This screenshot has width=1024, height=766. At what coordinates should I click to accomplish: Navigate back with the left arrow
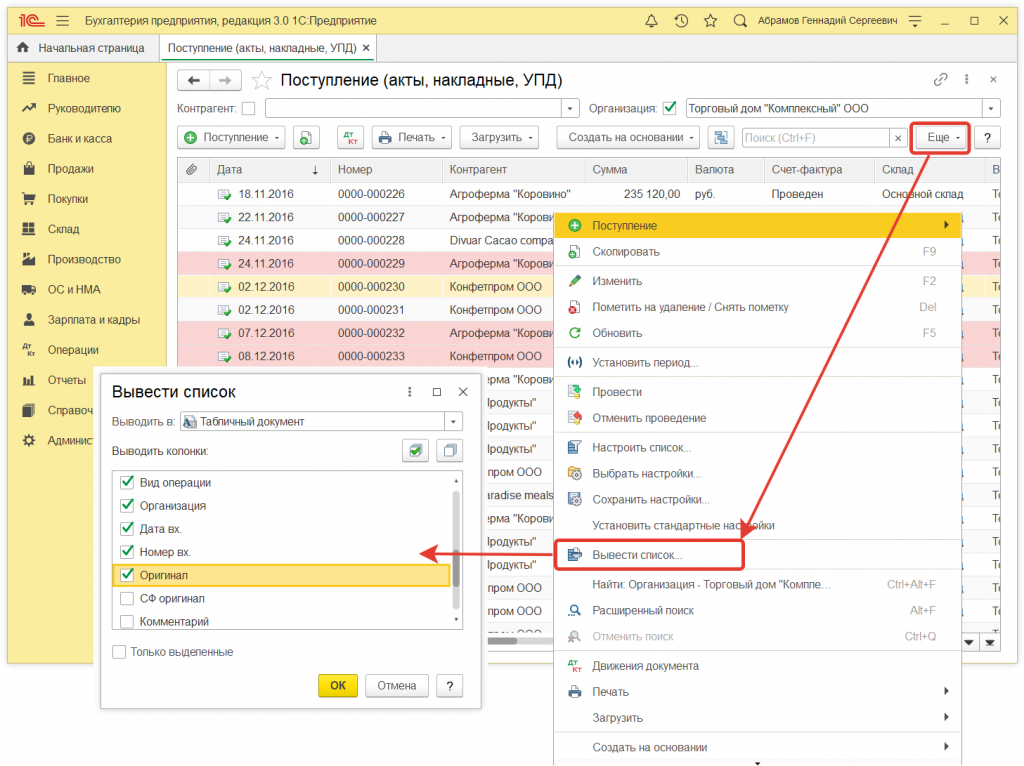point(194,80)
